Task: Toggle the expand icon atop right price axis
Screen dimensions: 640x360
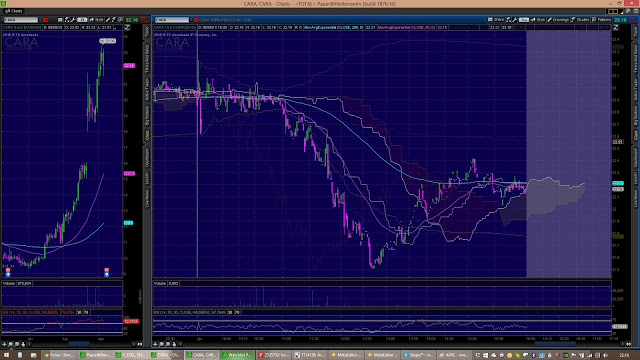Action: [616, 27]
